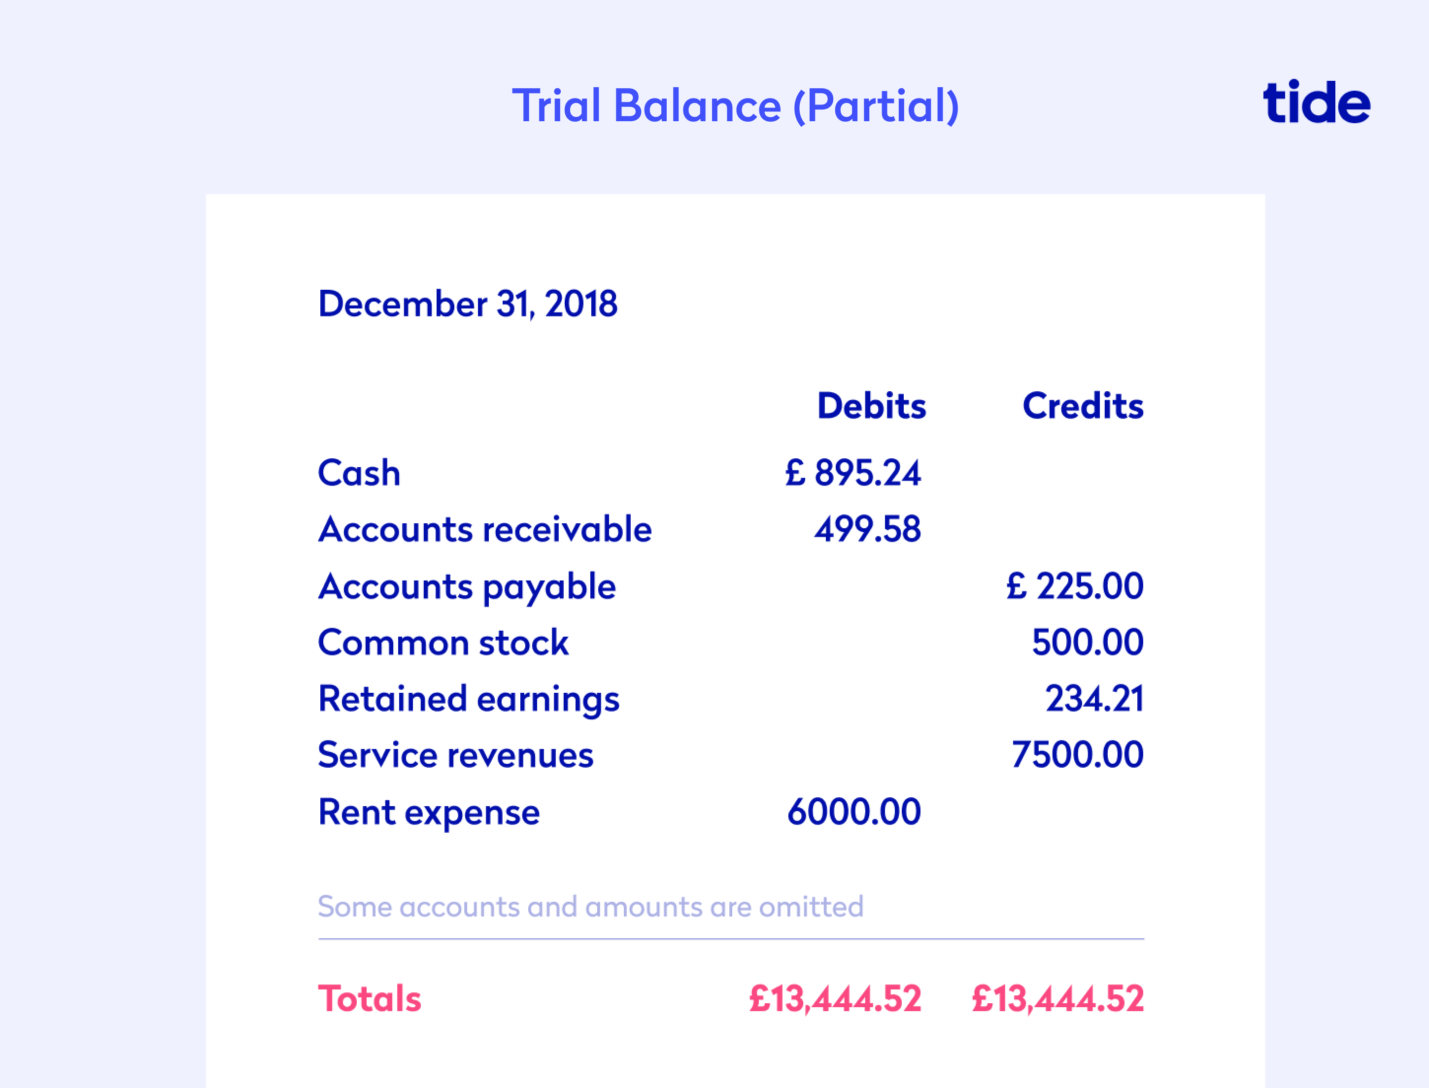This screenshot has height=1088, width=1429.
Task: Click the Totals row label
Action: coord(370,999)
